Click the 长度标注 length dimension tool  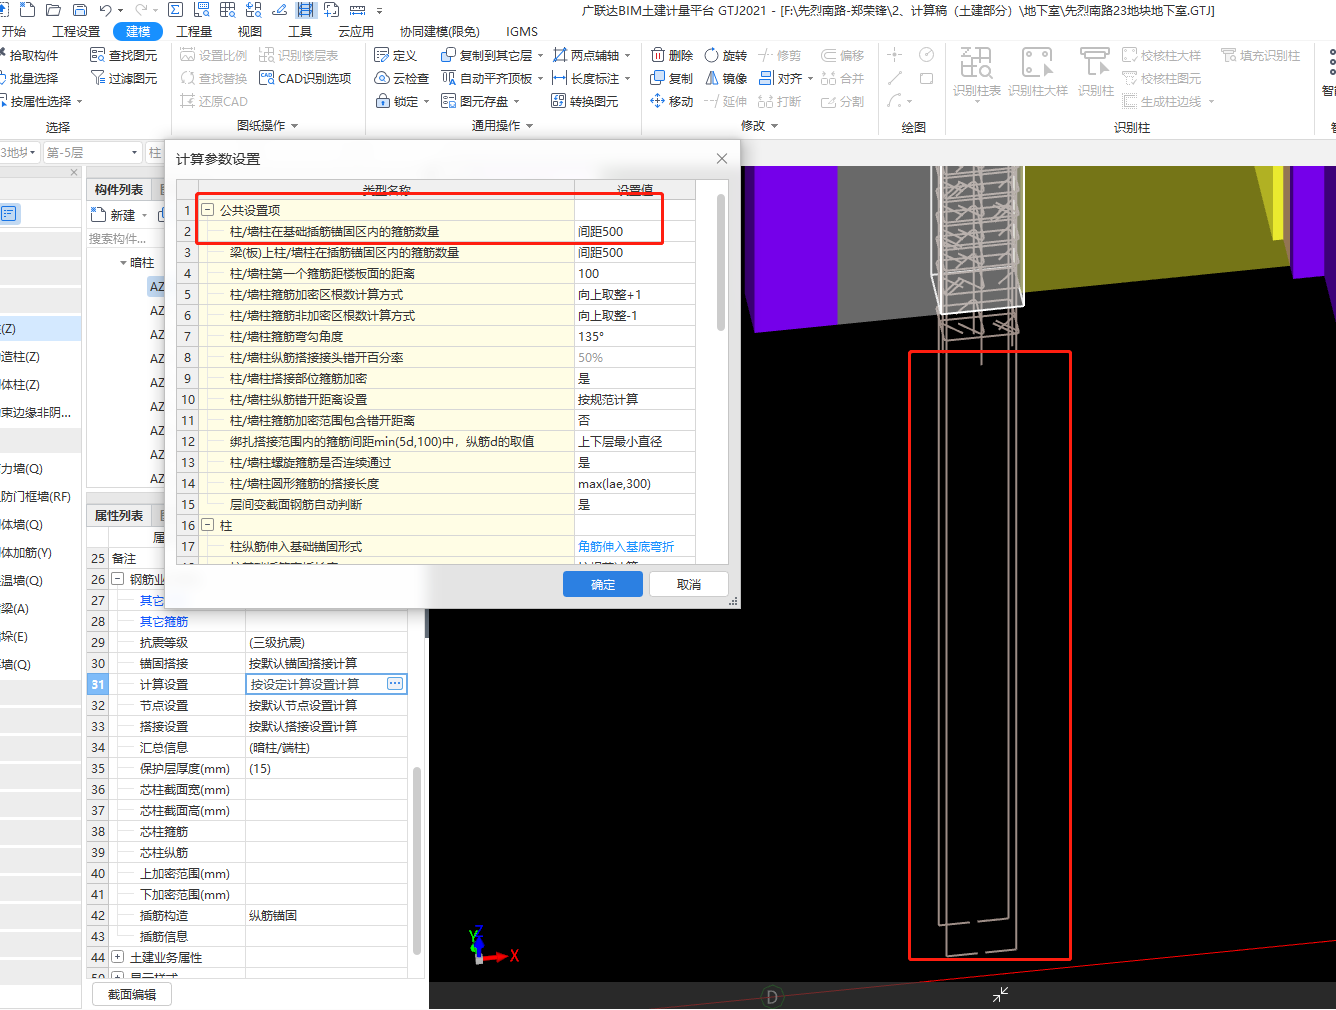pyautogui.click(x=591, y=78)
